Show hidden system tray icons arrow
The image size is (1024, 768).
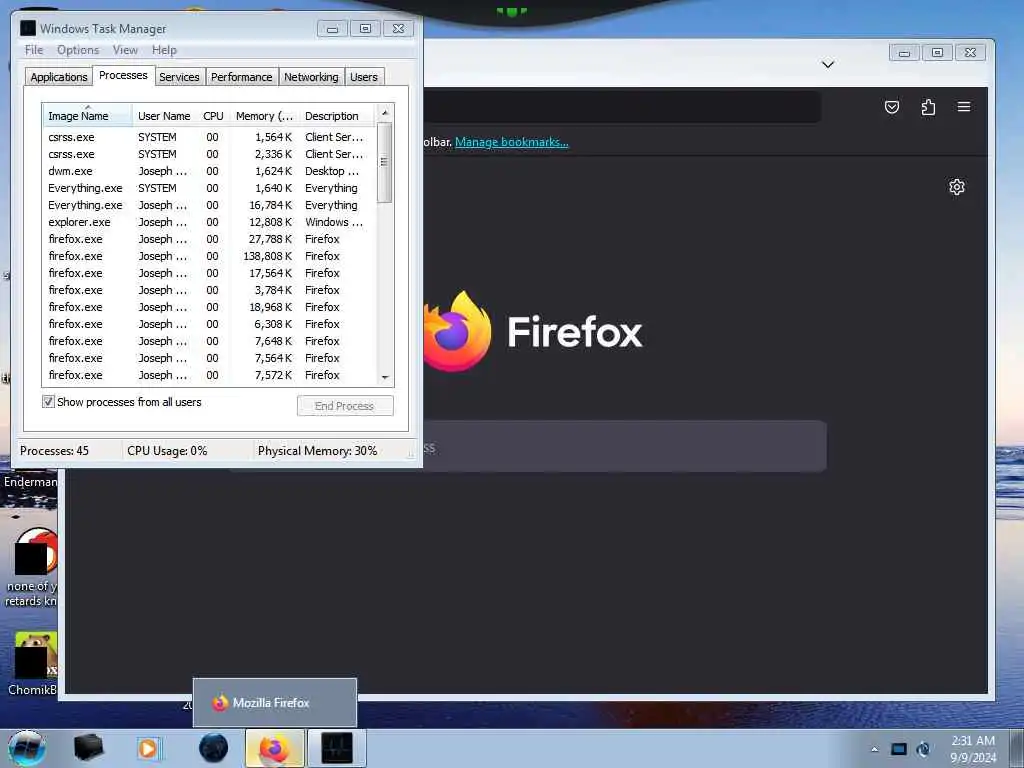point(874,749)
